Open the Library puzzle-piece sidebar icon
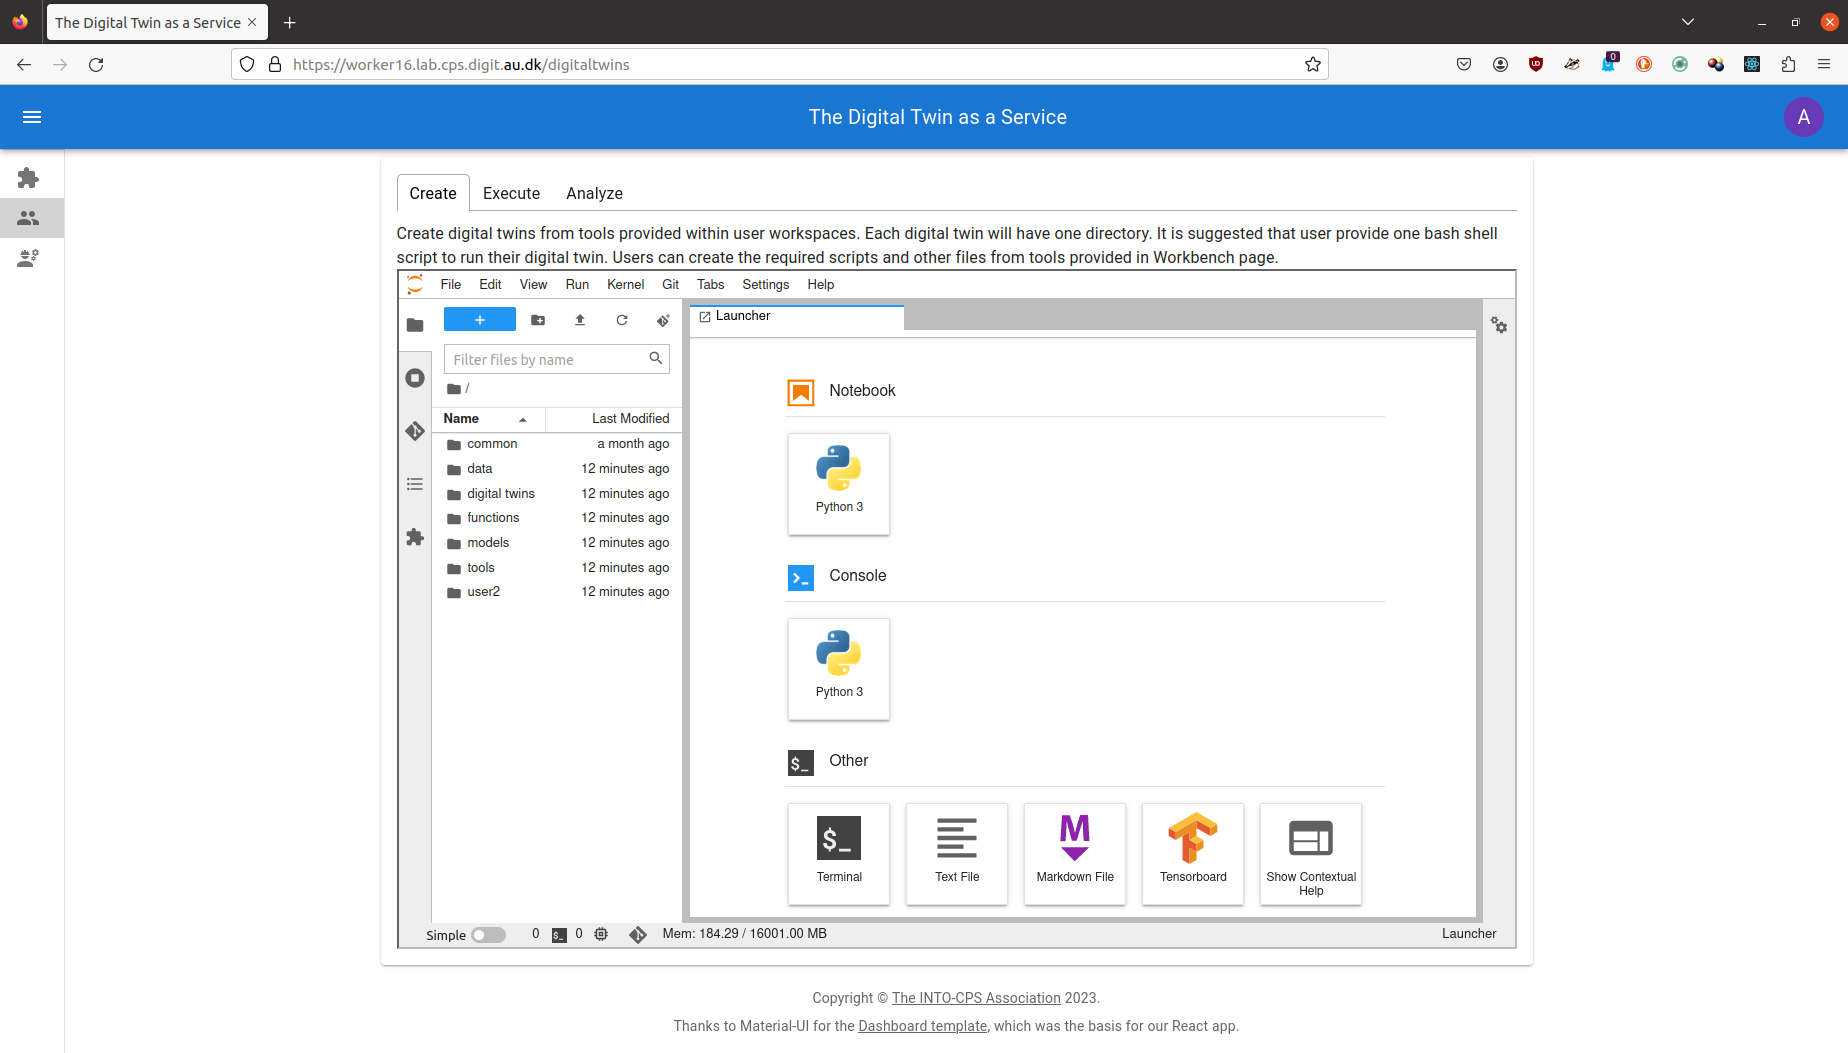The image size is (1848, 1053). click(28, 178)
